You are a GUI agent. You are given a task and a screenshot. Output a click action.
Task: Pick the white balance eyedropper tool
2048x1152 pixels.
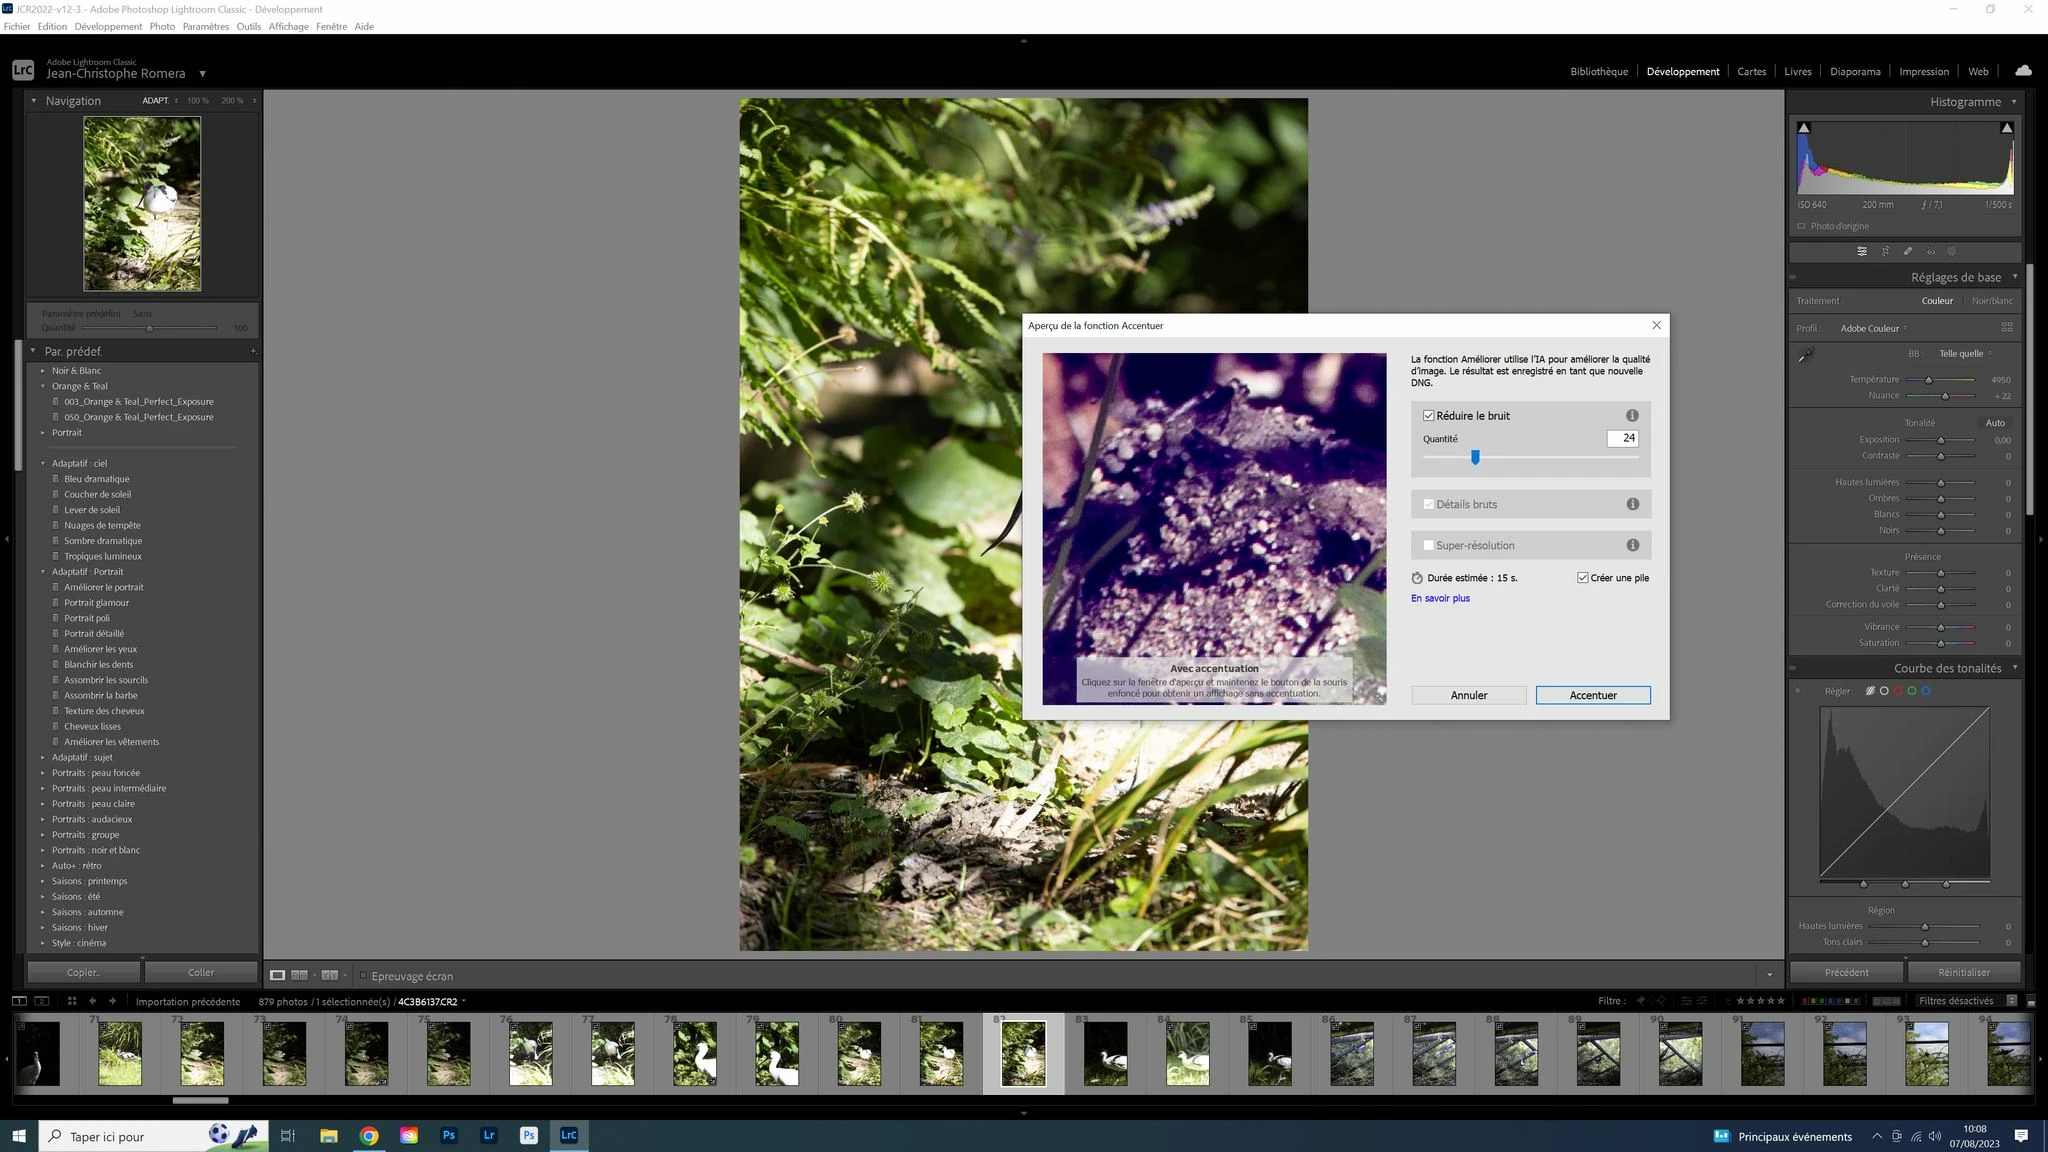(x=1806, y=356)
